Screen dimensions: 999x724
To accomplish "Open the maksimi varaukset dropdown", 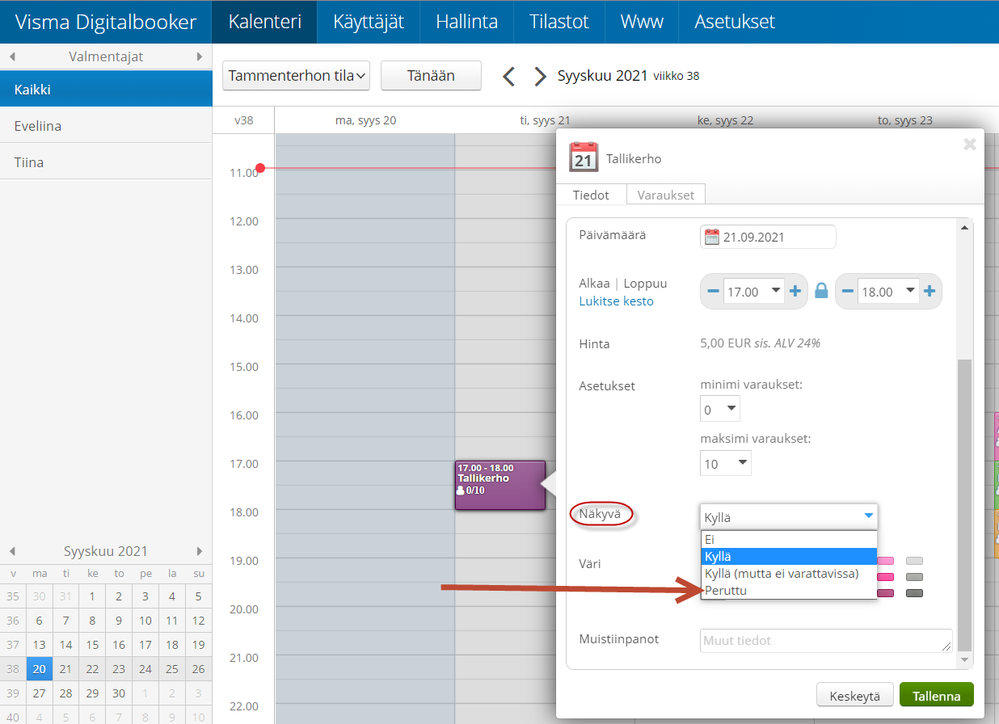I will (x=726, y=463).
